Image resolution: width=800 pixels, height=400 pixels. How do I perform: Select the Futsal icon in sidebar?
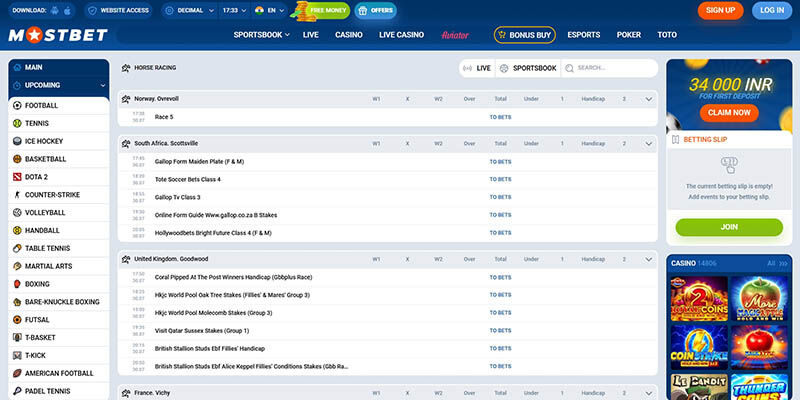pyautogui.click(x=17, y=320)
